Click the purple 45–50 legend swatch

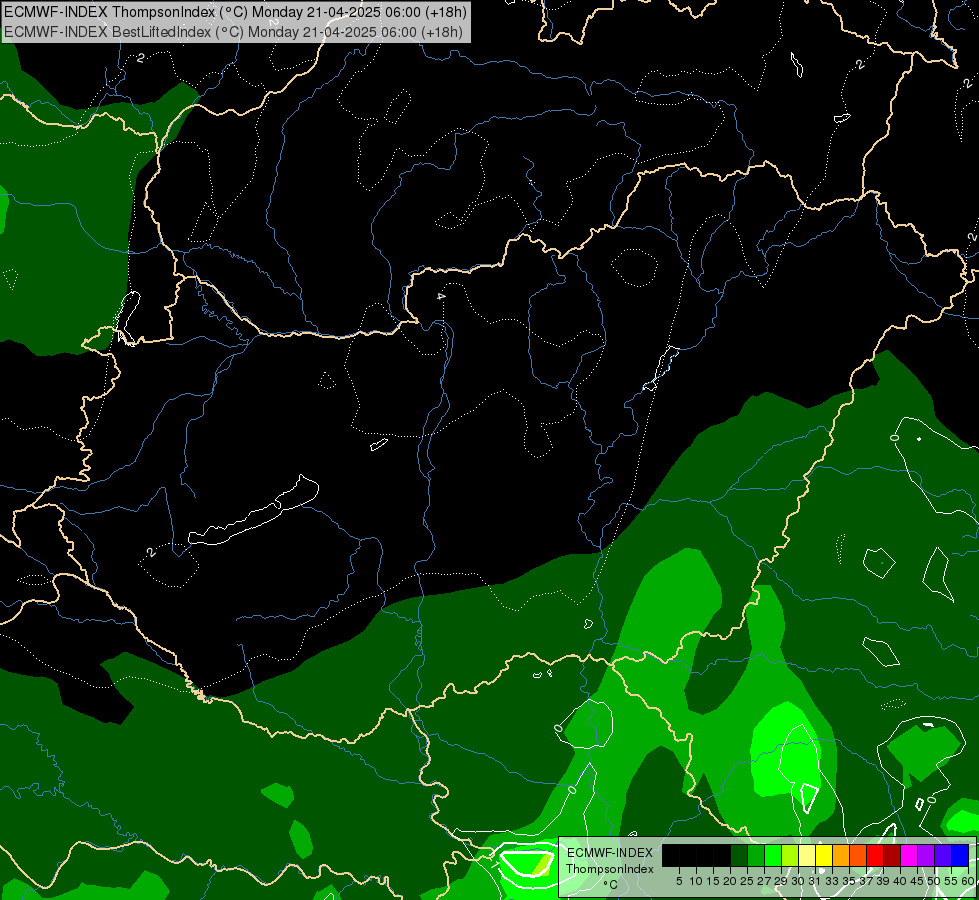(x=927, y=855)
